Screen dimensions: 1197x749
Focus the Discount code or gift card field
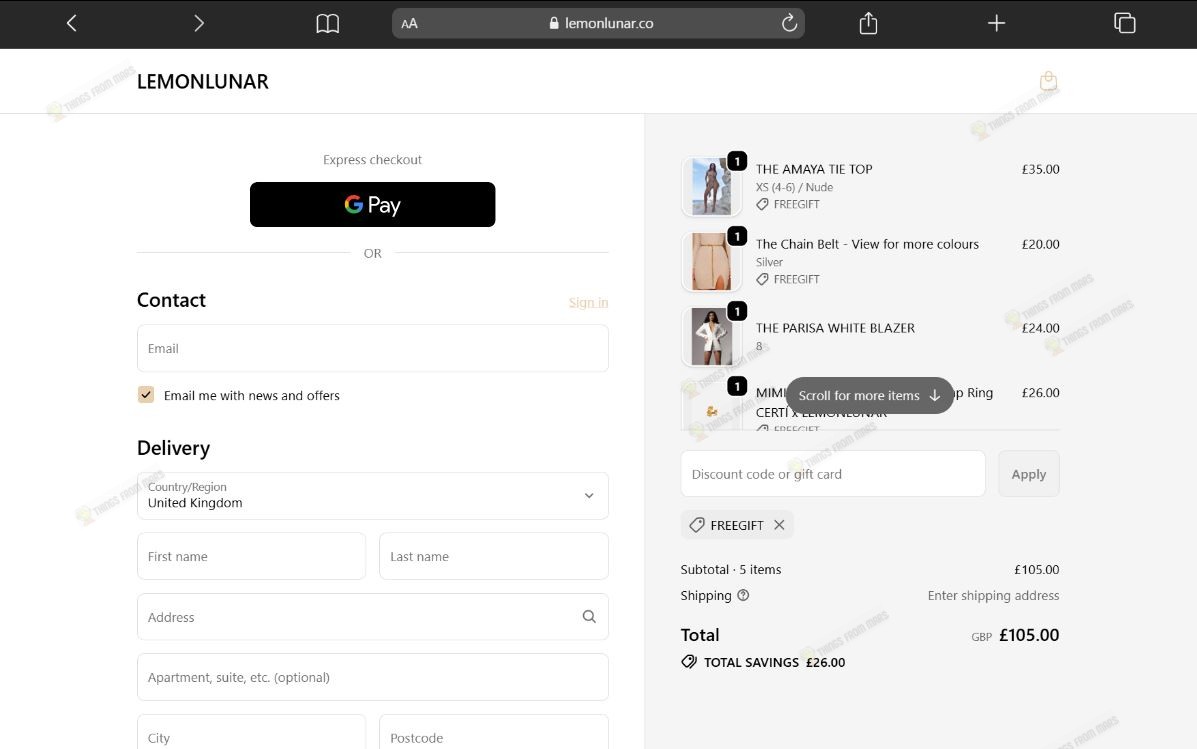[833, 473]
